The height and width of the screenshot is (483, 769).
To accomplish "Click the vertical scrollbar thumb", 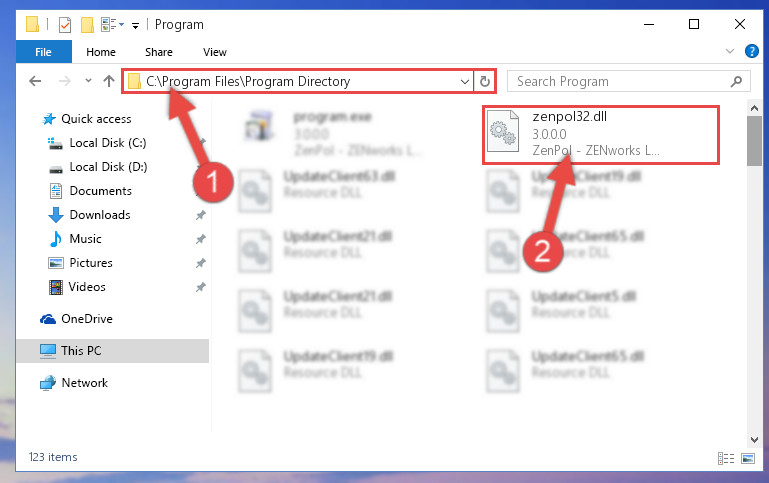I will click(754, 141).
